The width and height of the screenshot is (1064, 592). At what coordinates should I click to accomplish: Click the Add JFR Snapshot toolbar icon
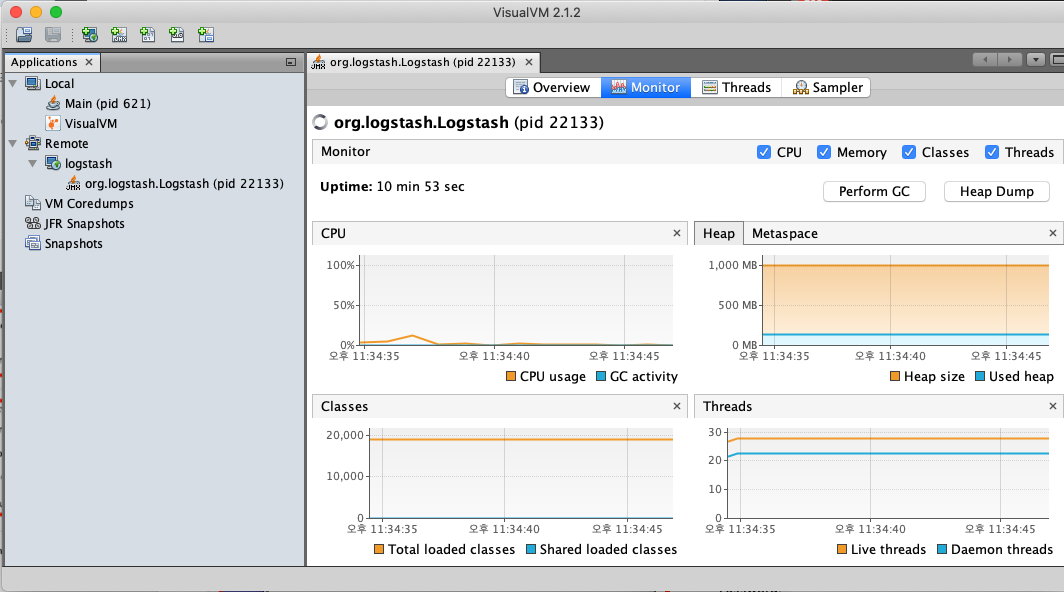coord(176,34)
